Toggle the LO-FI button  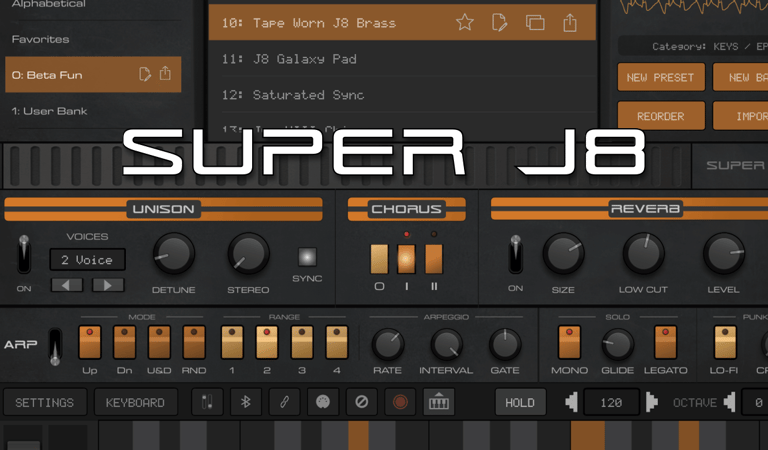coord(725,342)
